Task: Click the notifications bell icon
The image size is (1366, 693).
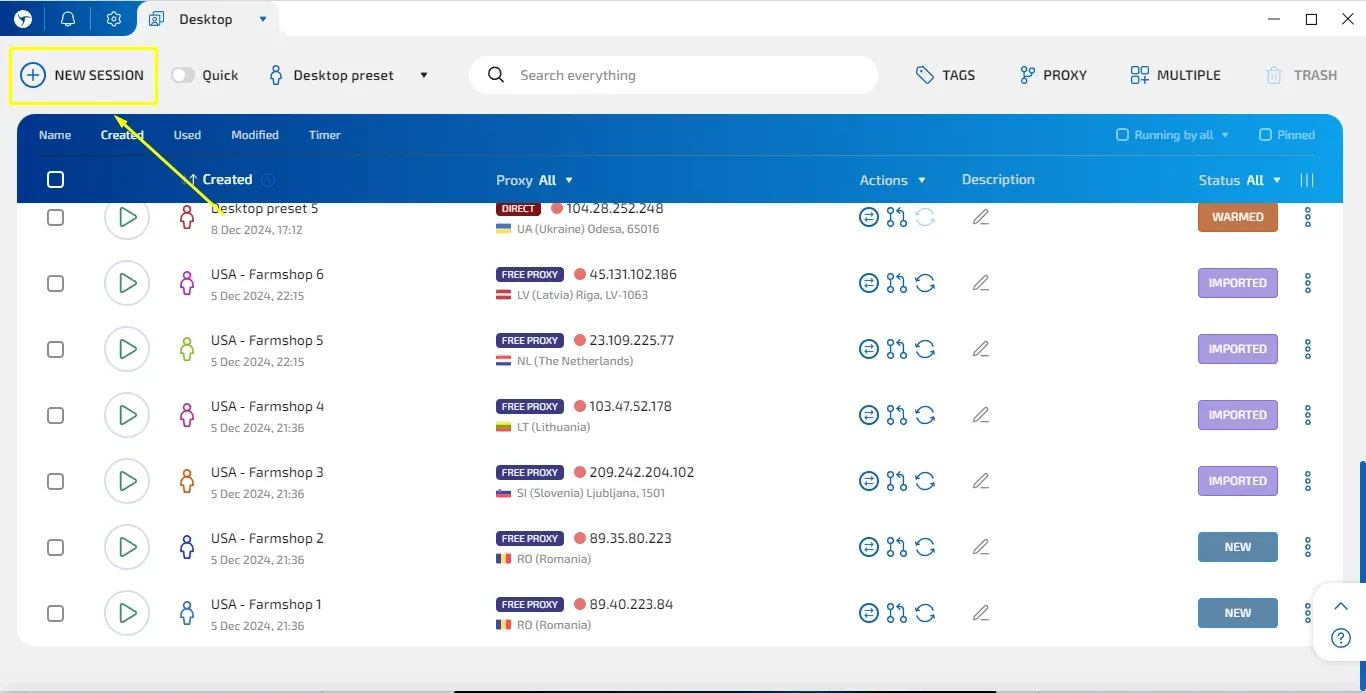Action: click(x=68, y=19)
